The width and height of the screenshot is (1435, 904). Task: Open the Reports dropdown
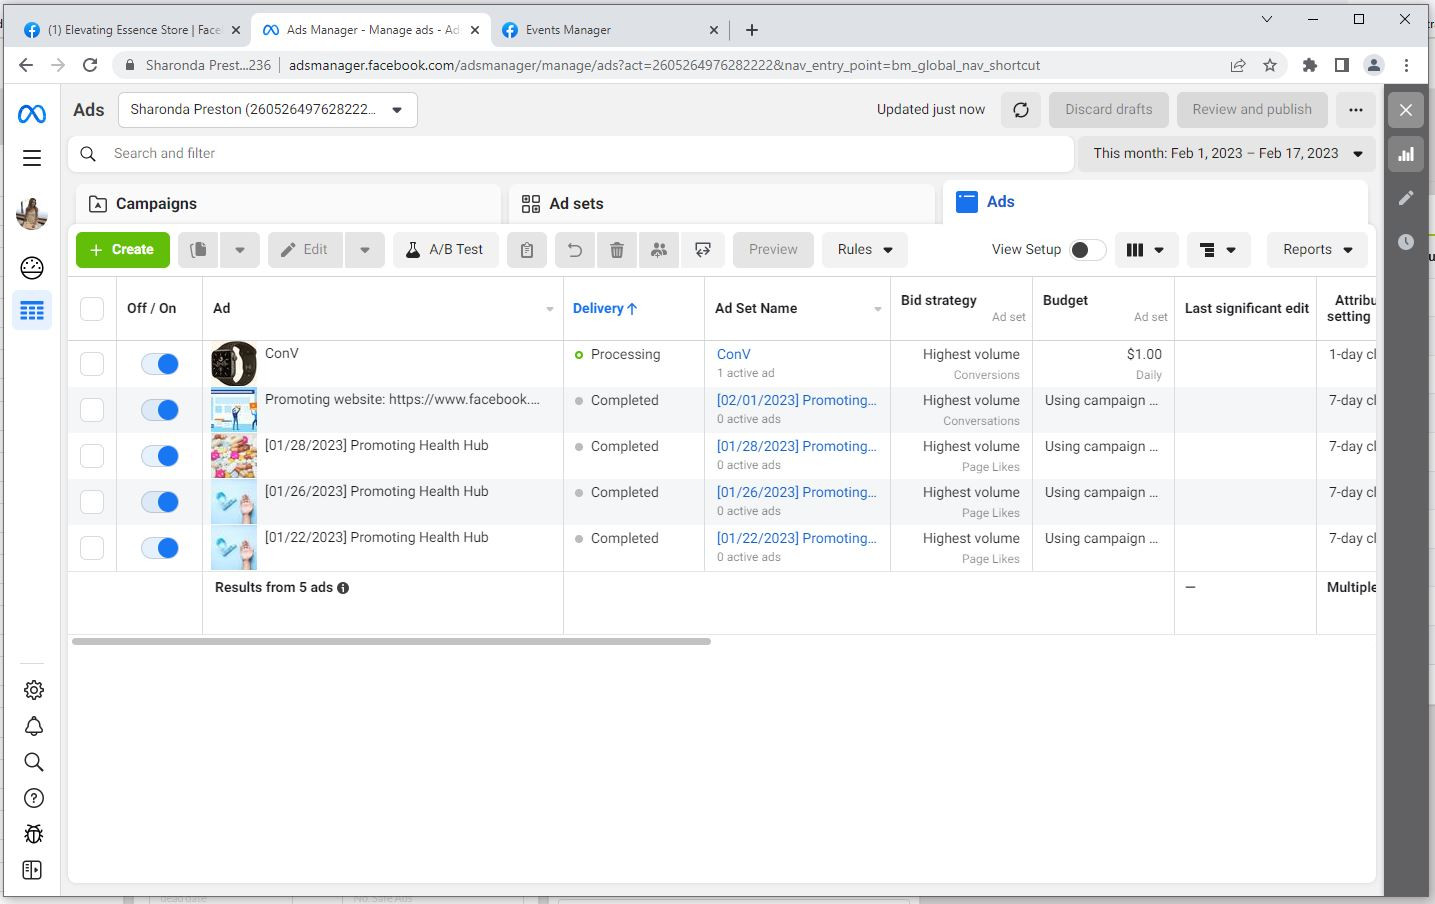point(1317,250)
